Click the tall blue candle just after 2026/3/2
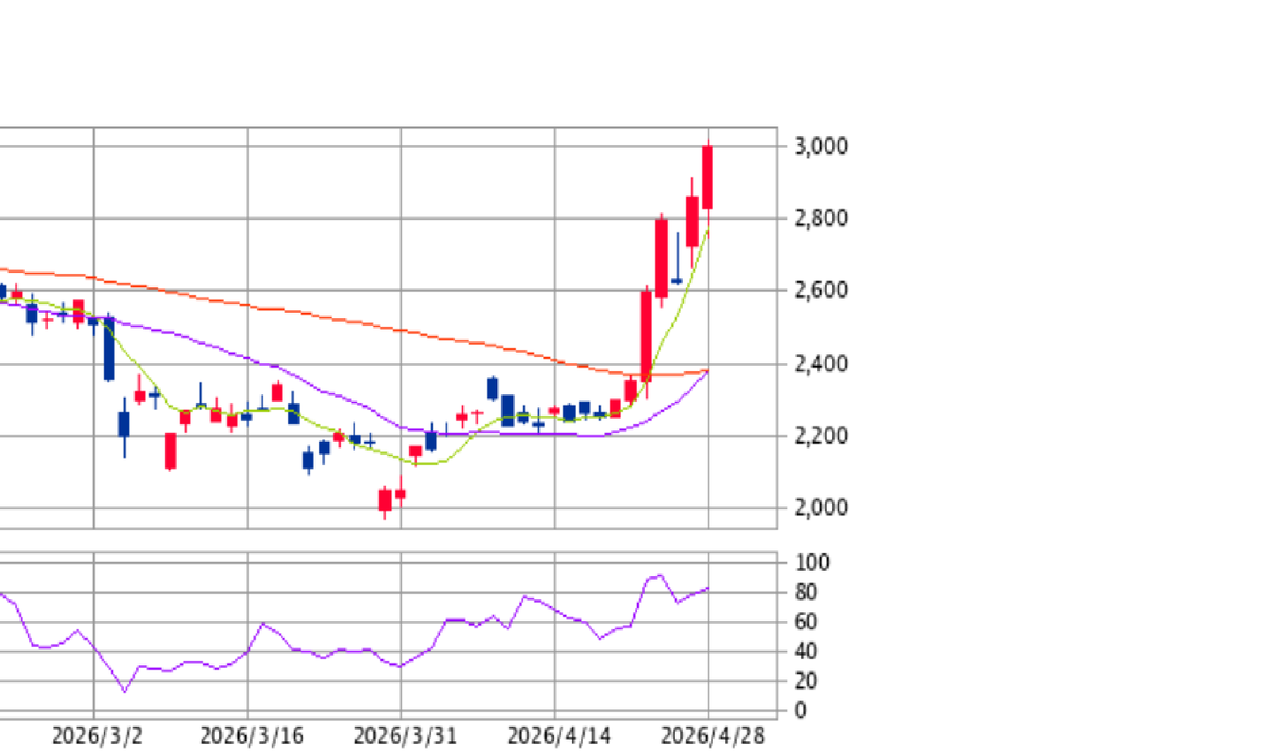Image resolution: width=1280 pixels, height=752 pixels. coord(109,348)
